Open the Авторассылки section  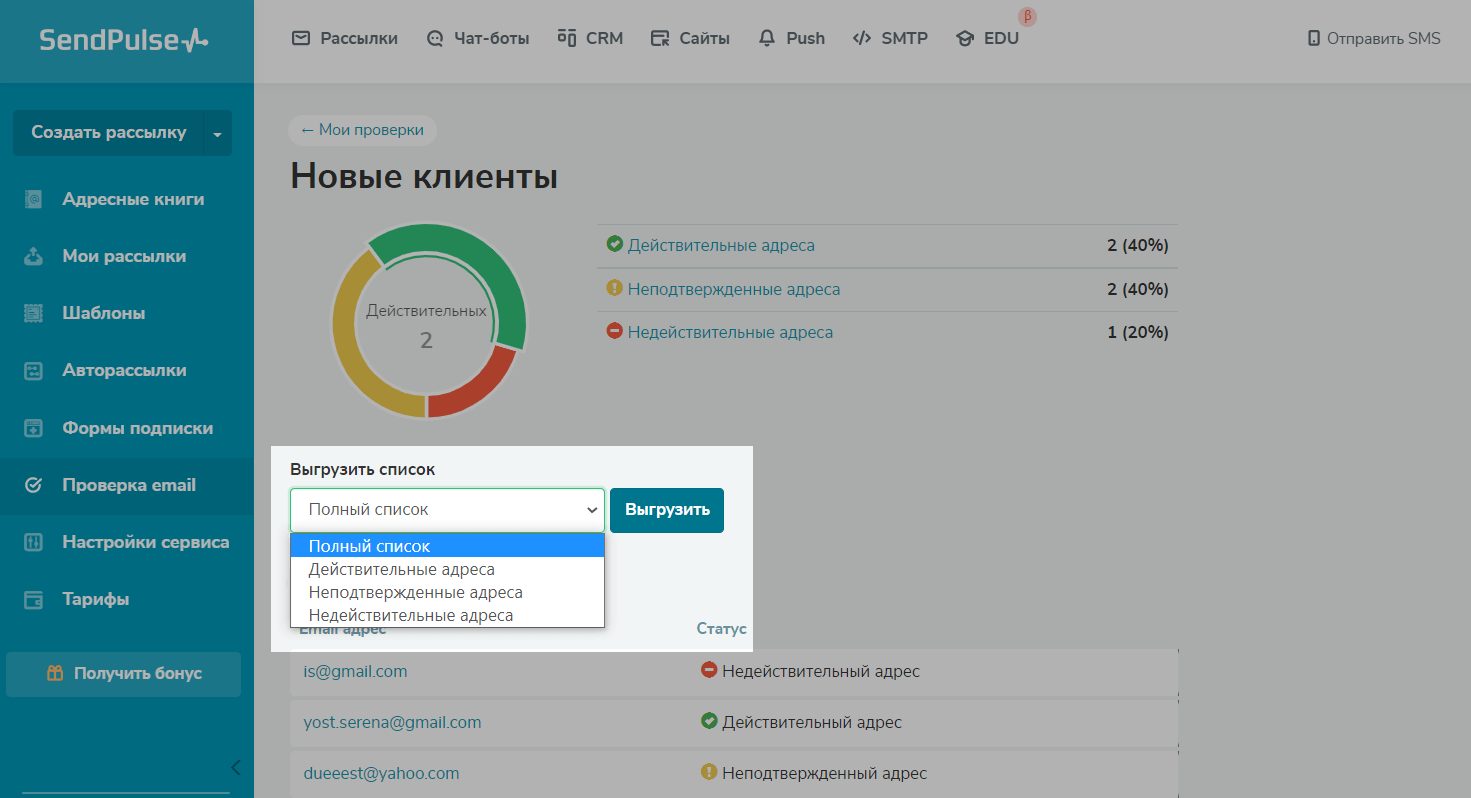click(x=124, y=370)
